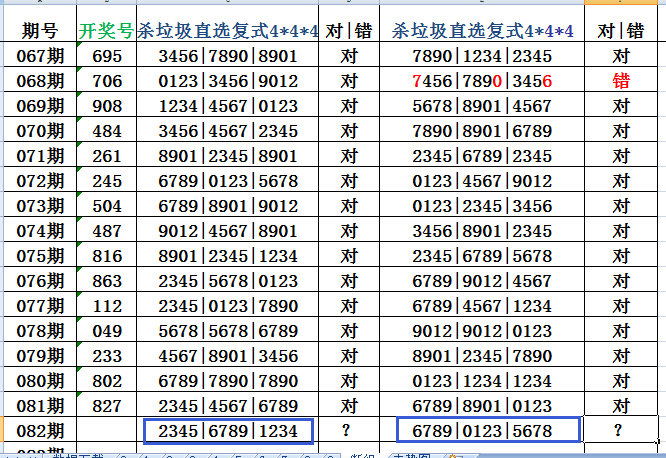This screenshot has height=458, width=666.
Task: Select winning number cell 695
Action: [107, 56]
